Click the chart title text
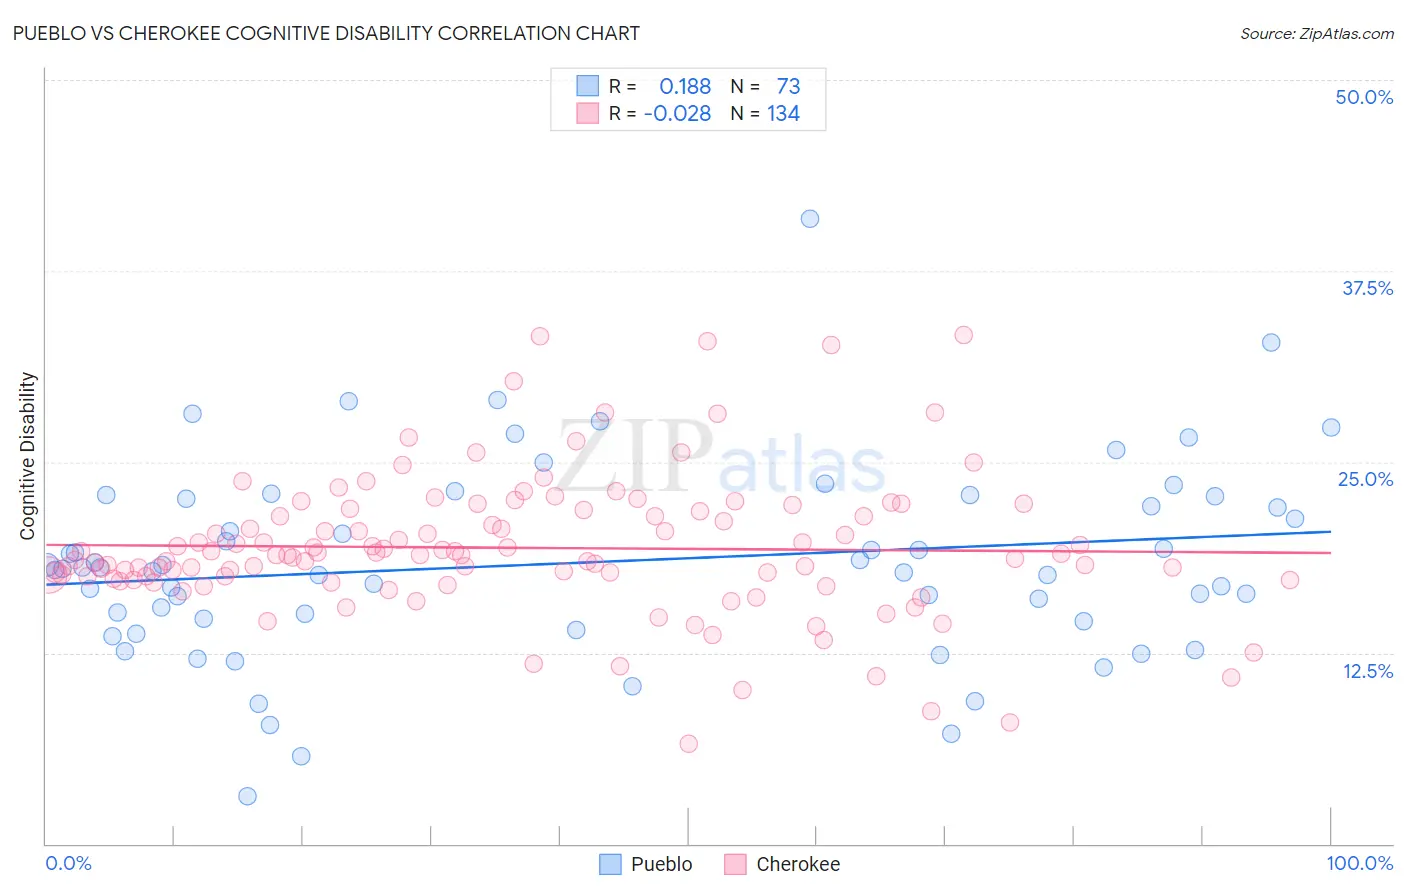Viewport: 1406px width, 892px height. [326, 33]
